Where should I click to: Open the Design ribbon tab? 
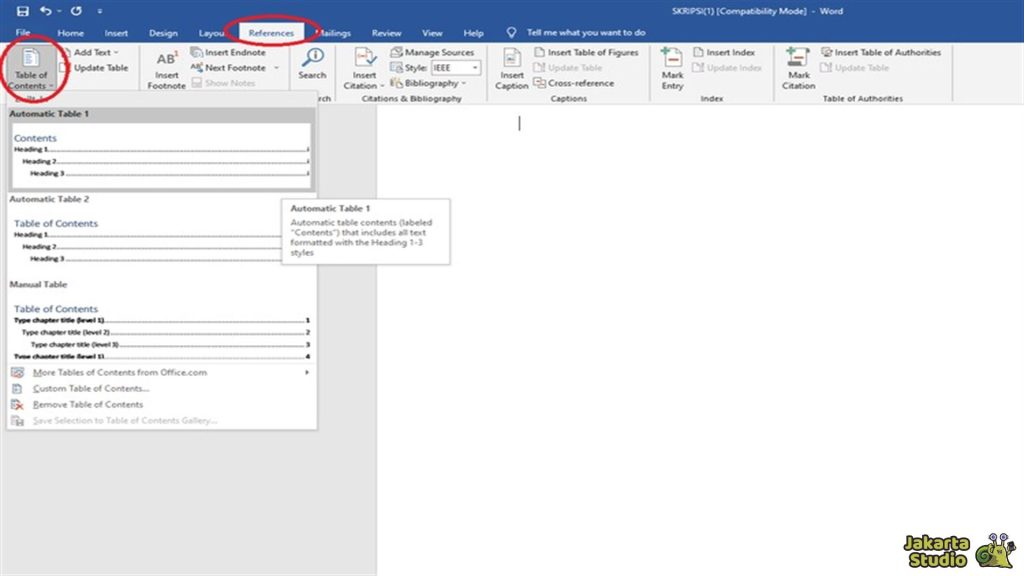pyautogui.click(x=163, y=33)
